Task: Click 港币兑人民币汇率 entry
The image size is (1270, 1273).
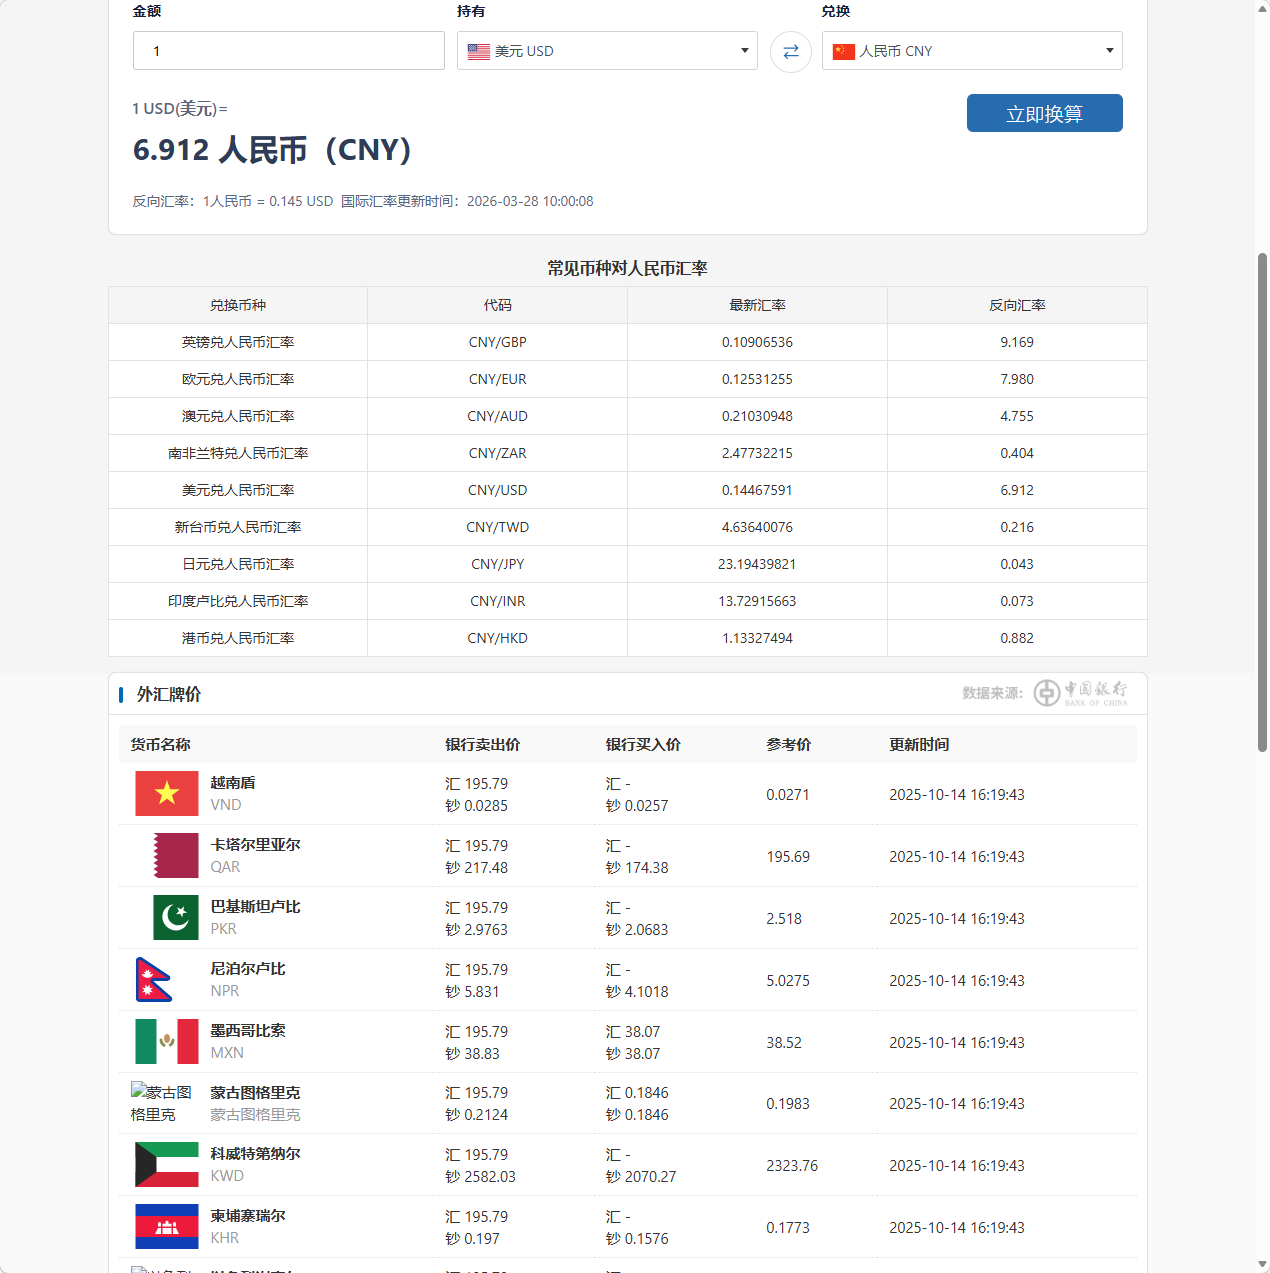Action: click(x=238, y=638)
